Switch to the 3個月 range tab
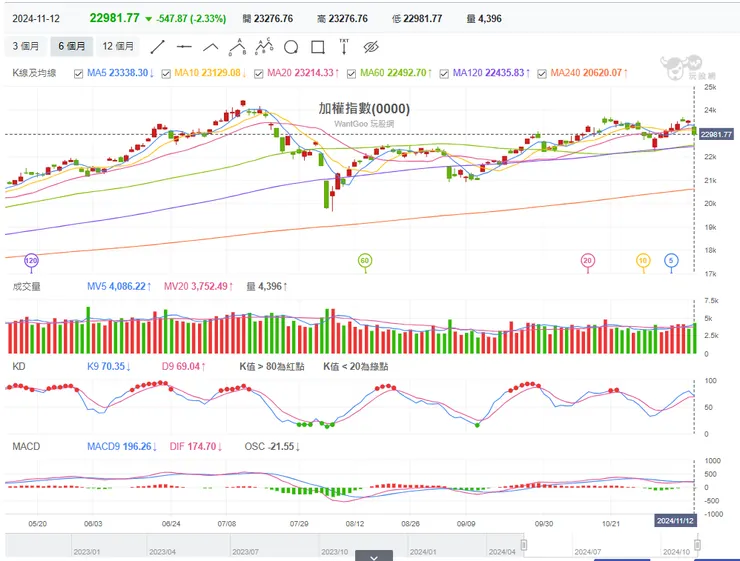 pyautogui.click(x=26, y=46)
